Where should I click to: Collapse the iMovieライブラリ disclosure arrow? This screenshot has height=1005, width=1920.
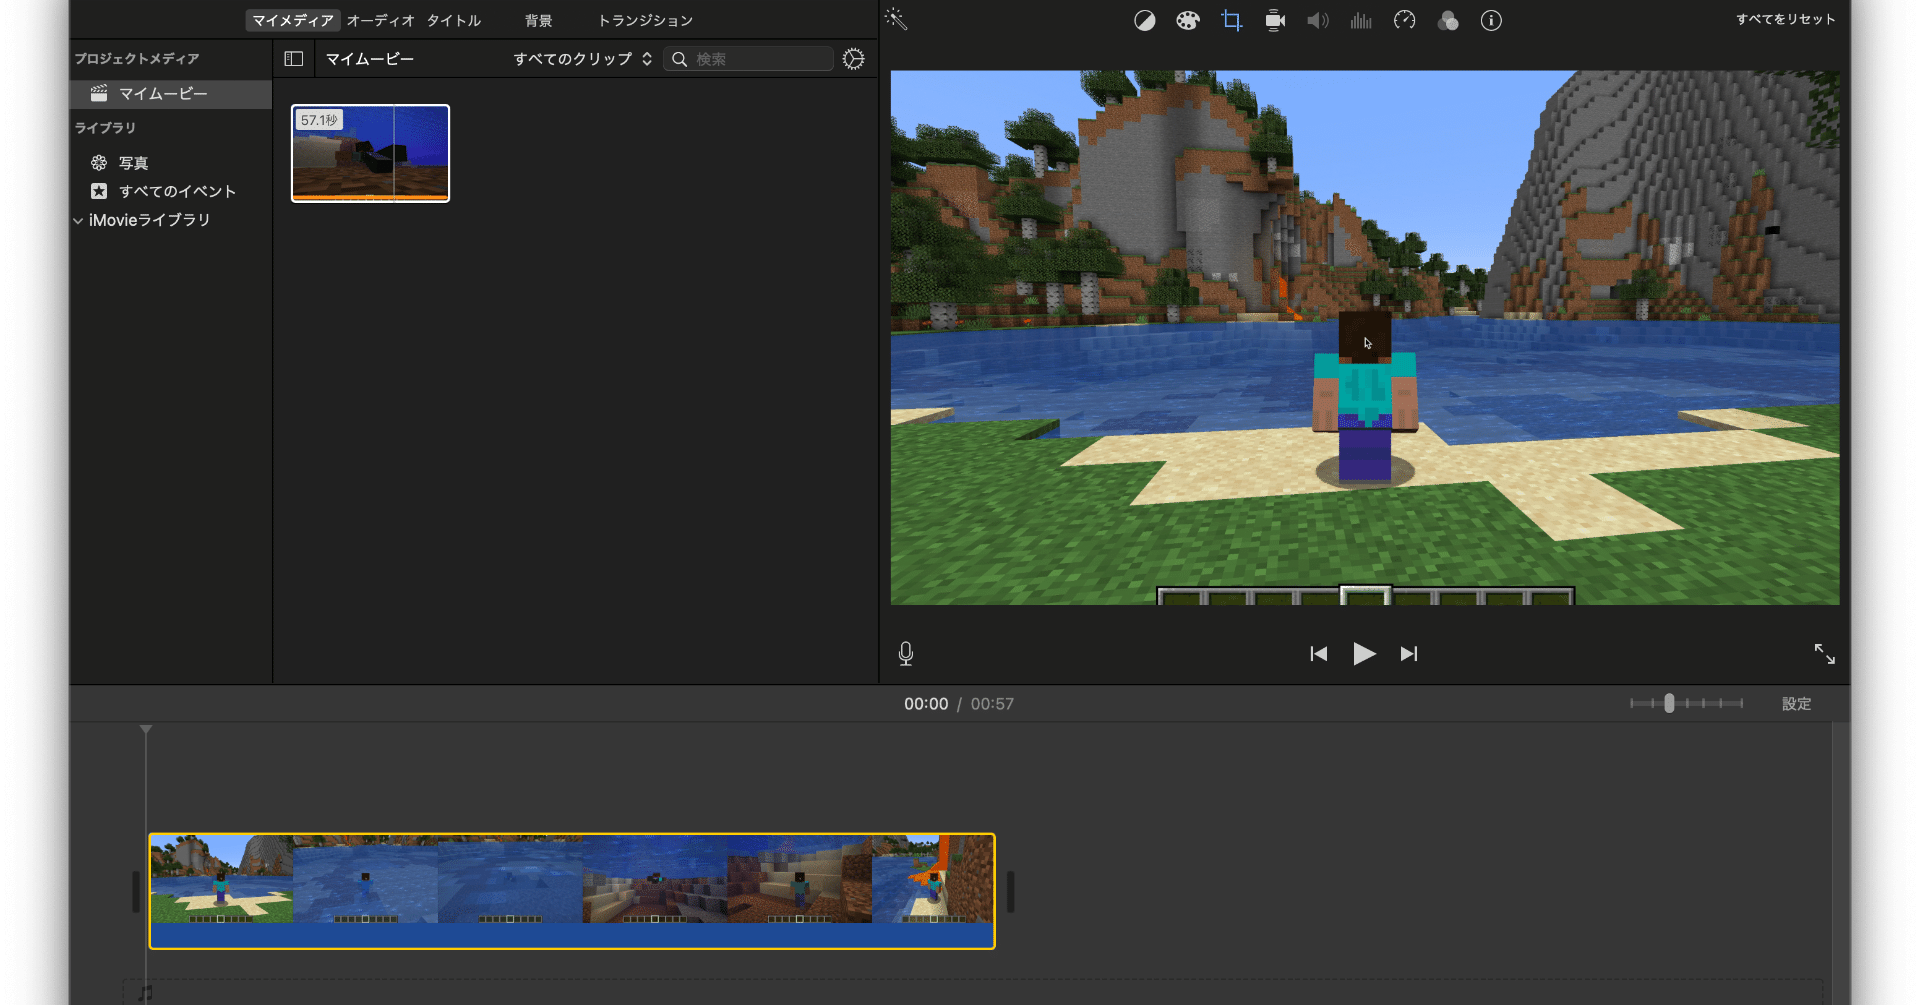(x=78, y=220)
